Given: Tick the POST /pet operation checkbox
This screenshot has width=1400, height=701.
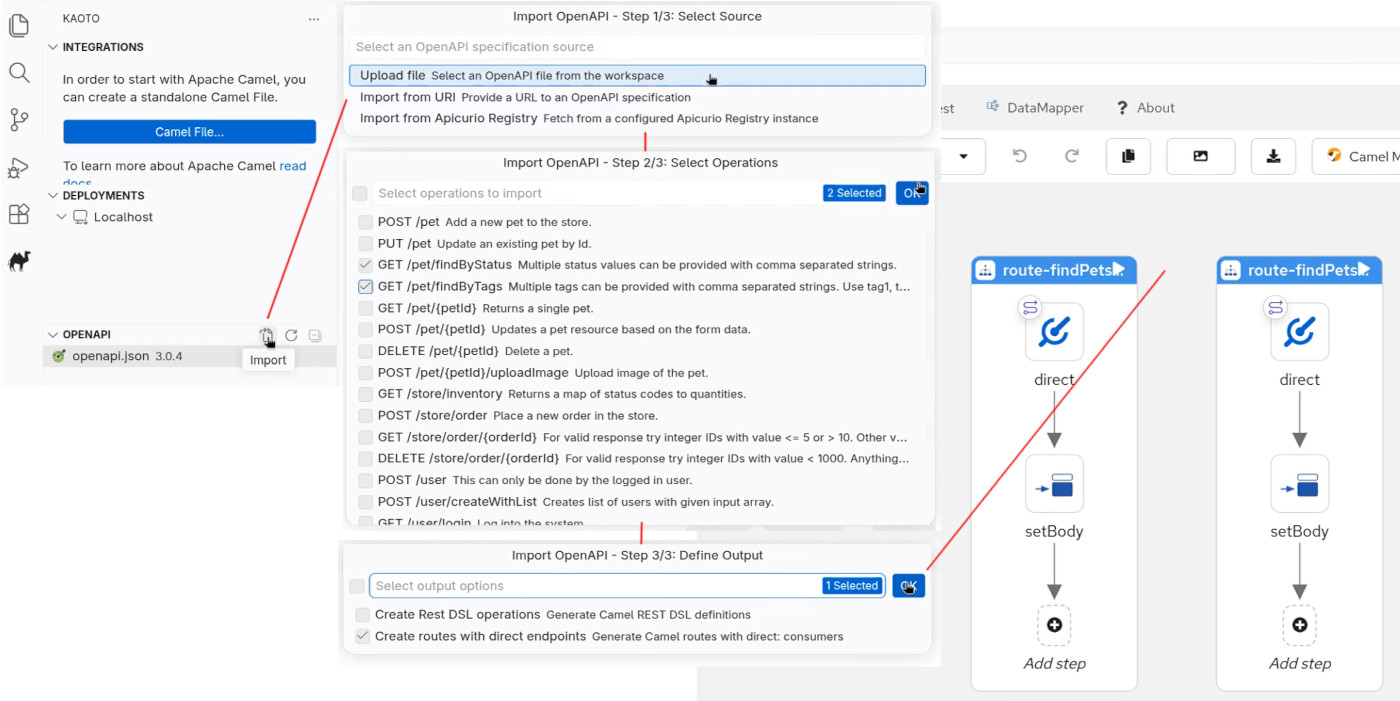Looking at the screenshot, I should (366, 222).
